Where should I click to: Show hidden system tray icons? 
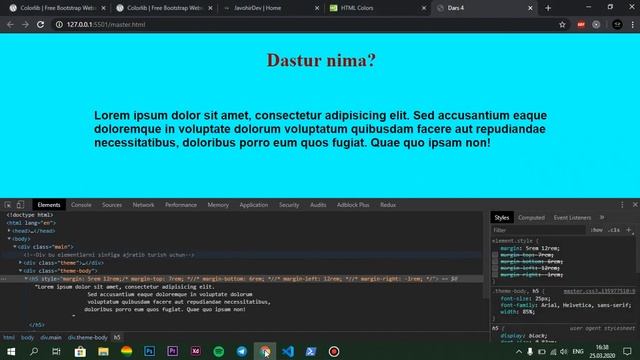(x=519, y=351)
